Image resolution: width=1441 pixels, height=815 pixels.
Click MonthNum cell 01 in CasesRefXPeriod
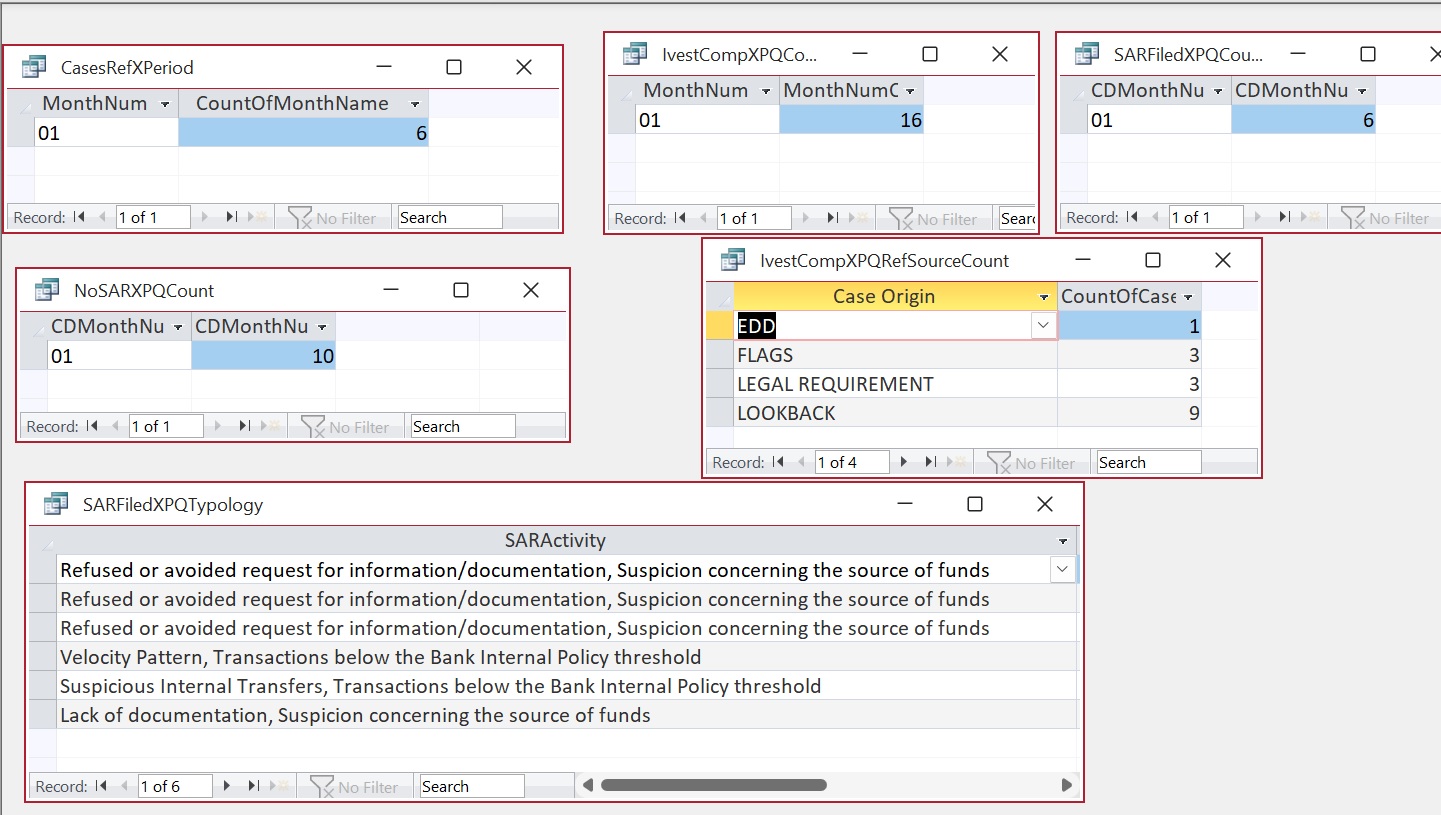tap(106, 132)
